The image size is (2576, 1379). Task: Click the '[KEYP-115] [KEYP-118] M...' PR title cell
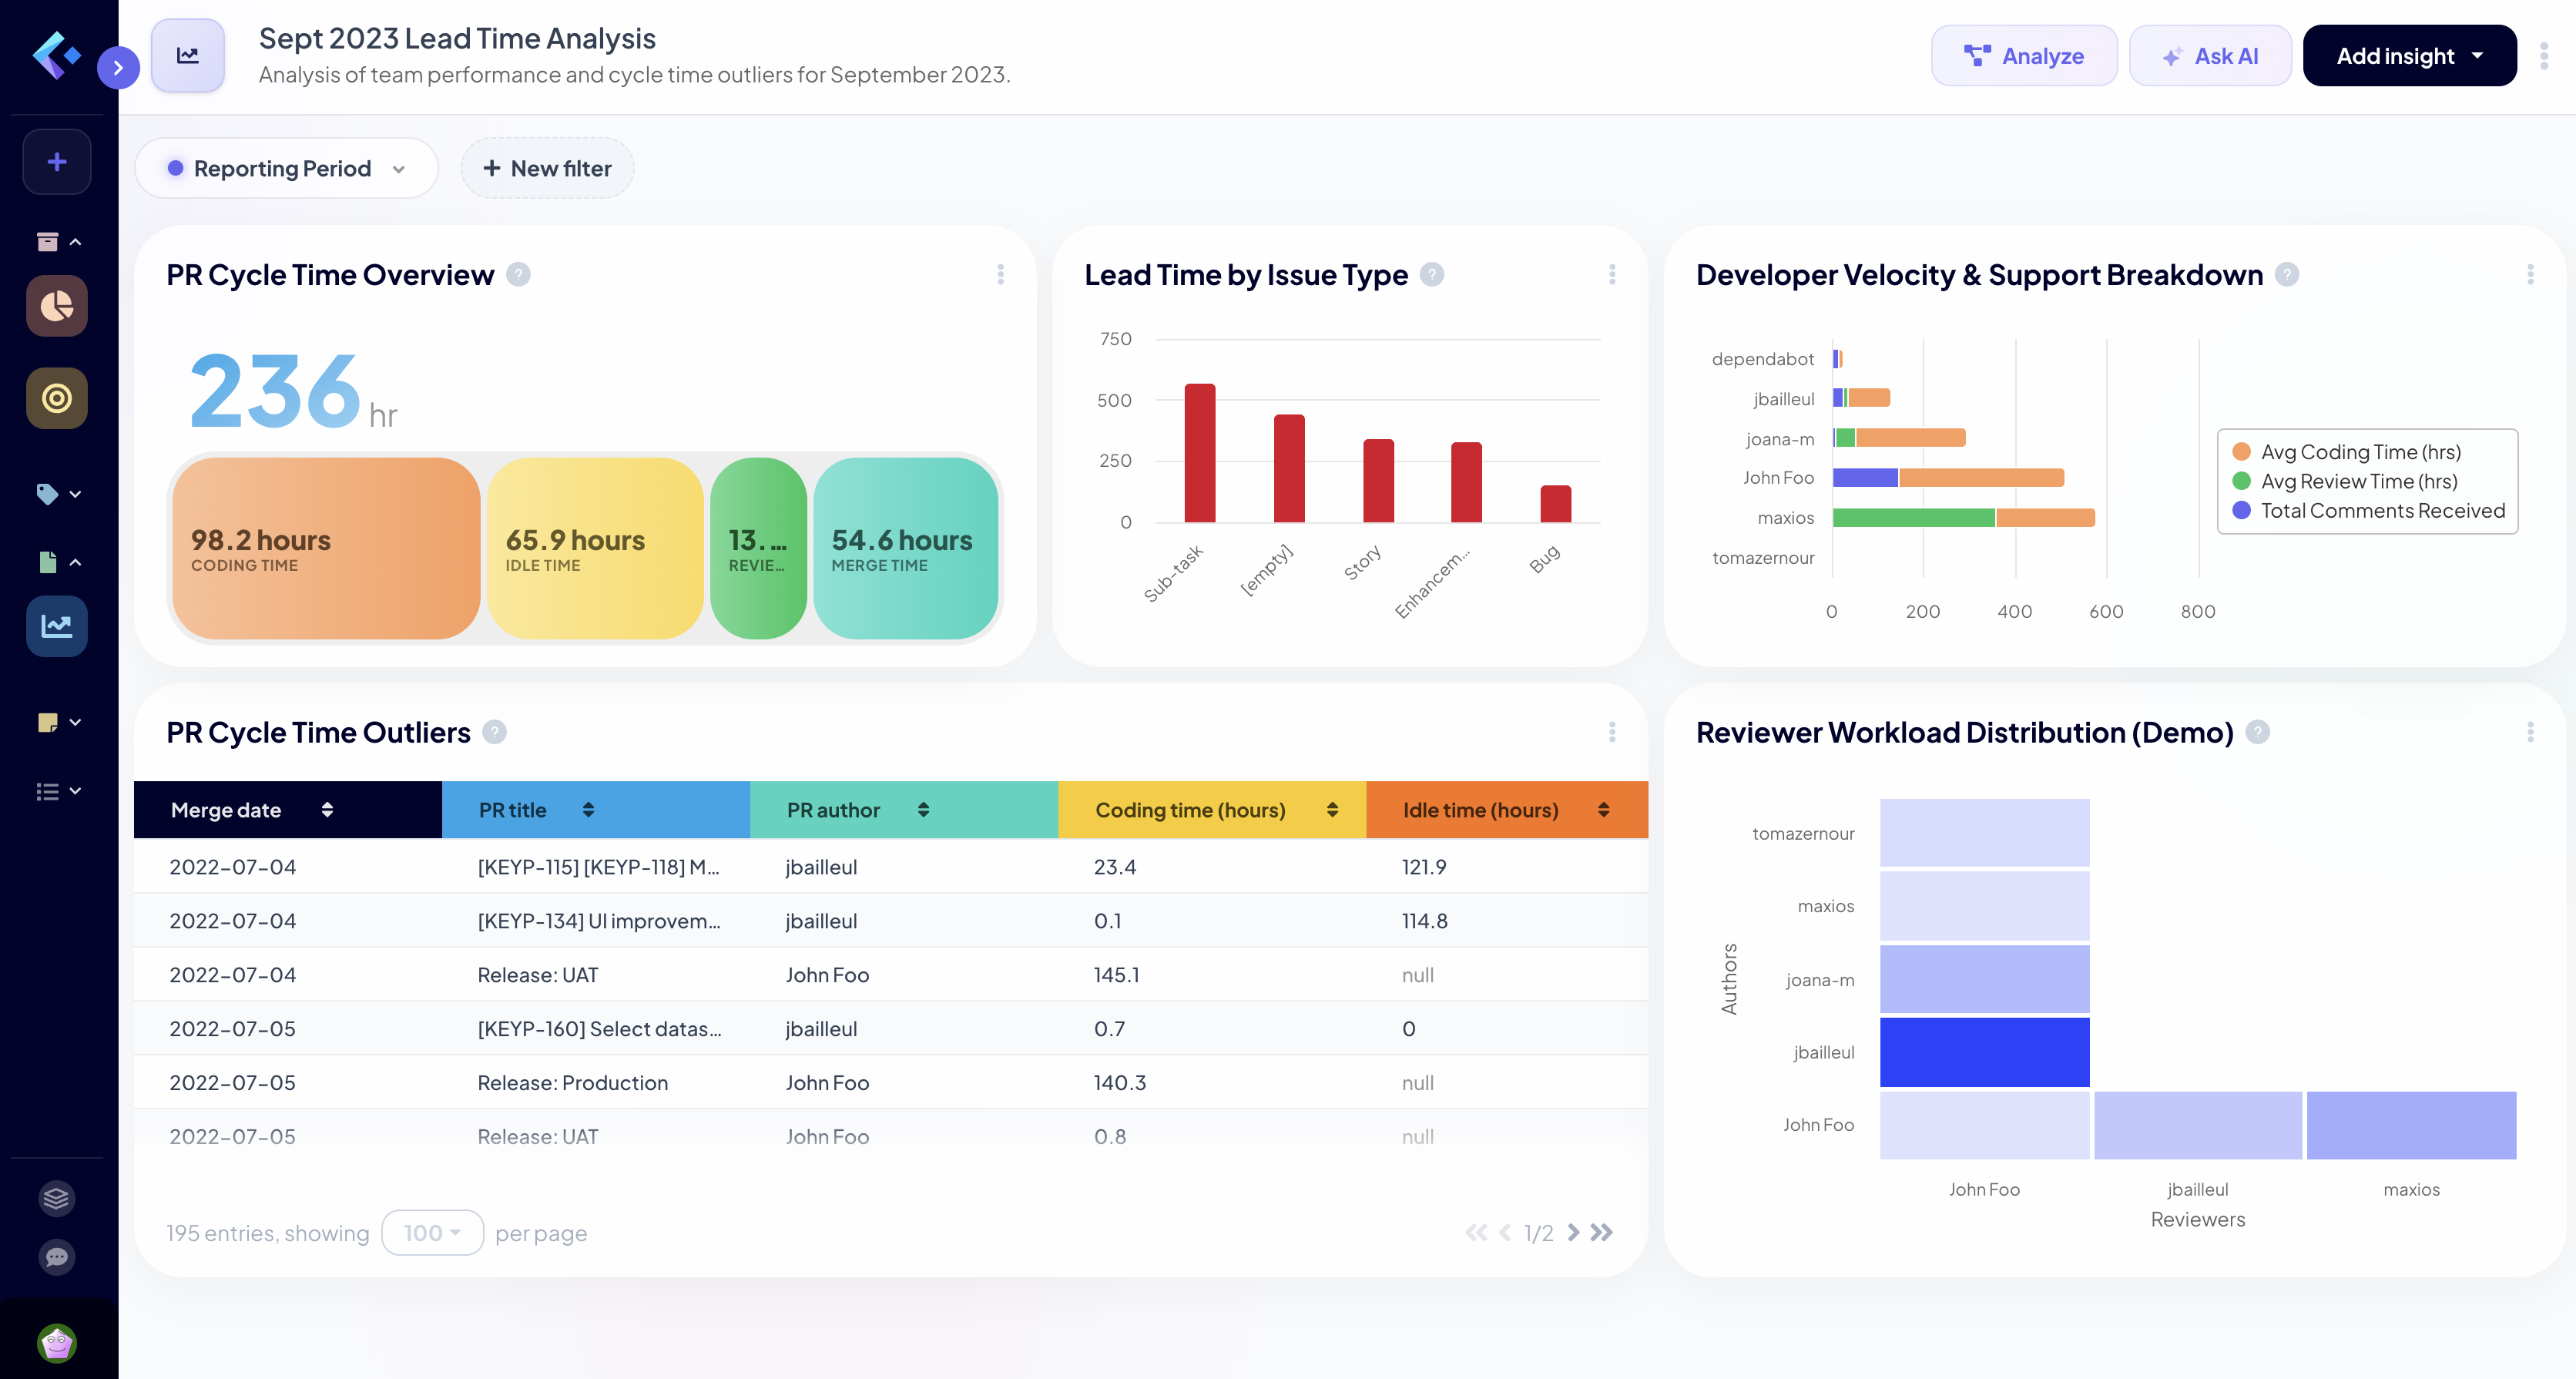tap(598, 867)
